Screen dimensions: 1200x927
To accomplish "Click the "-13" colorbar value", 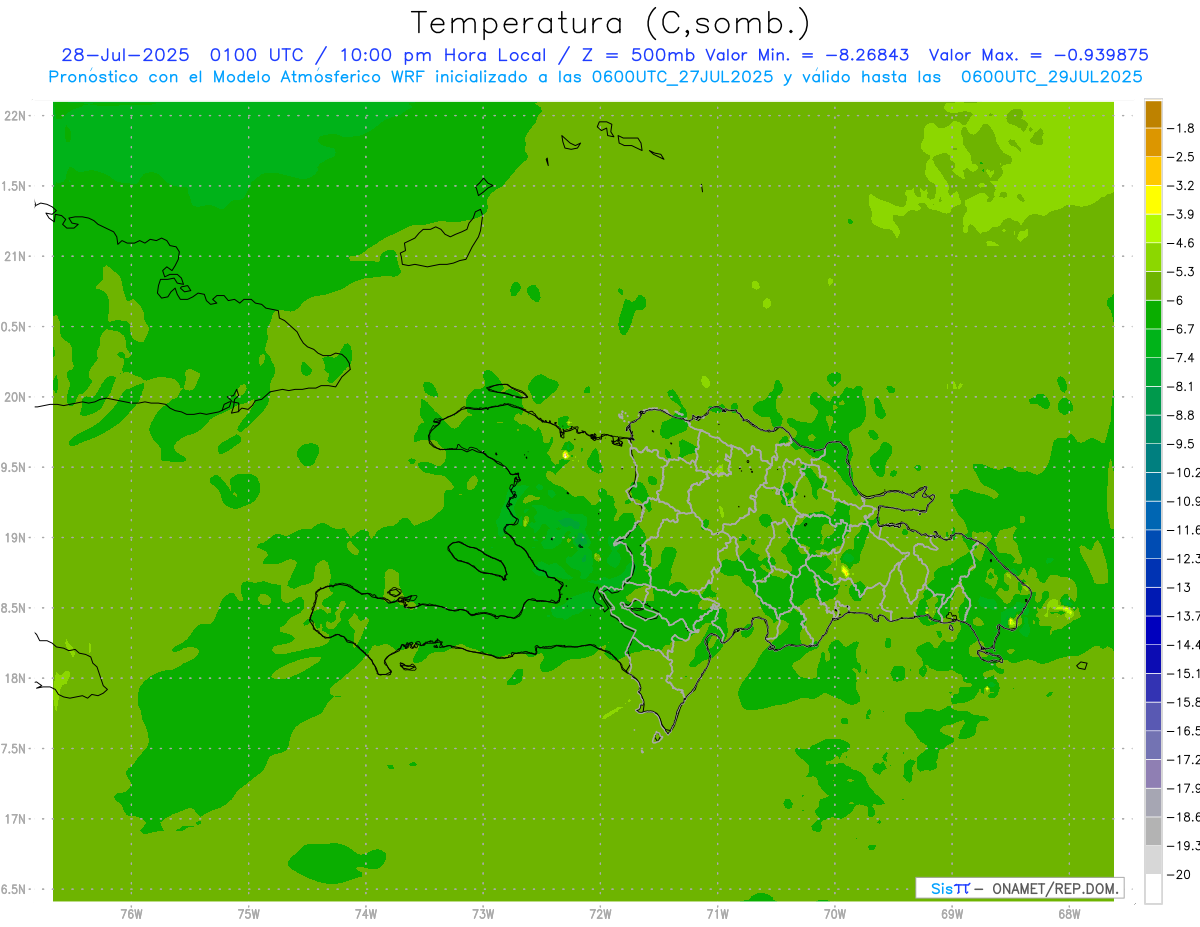I will (x=1179, y=587).
